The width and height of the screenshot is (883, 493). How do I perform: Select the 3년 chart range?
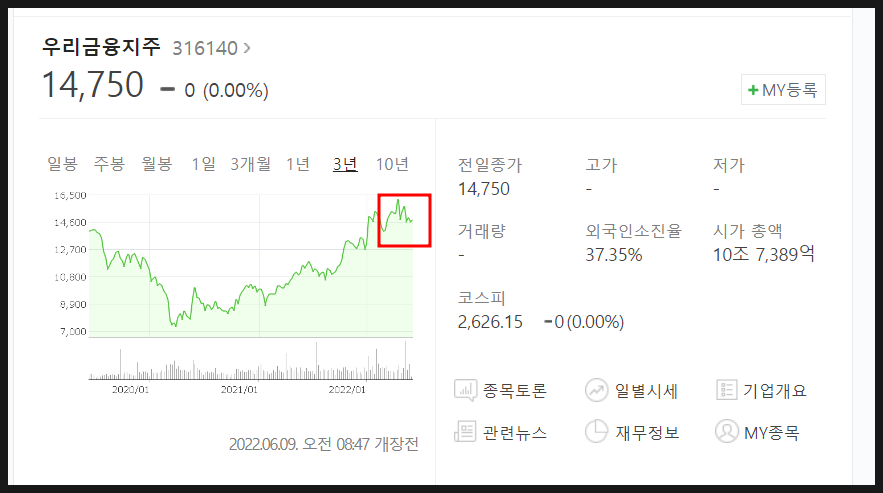click(345, 164)
